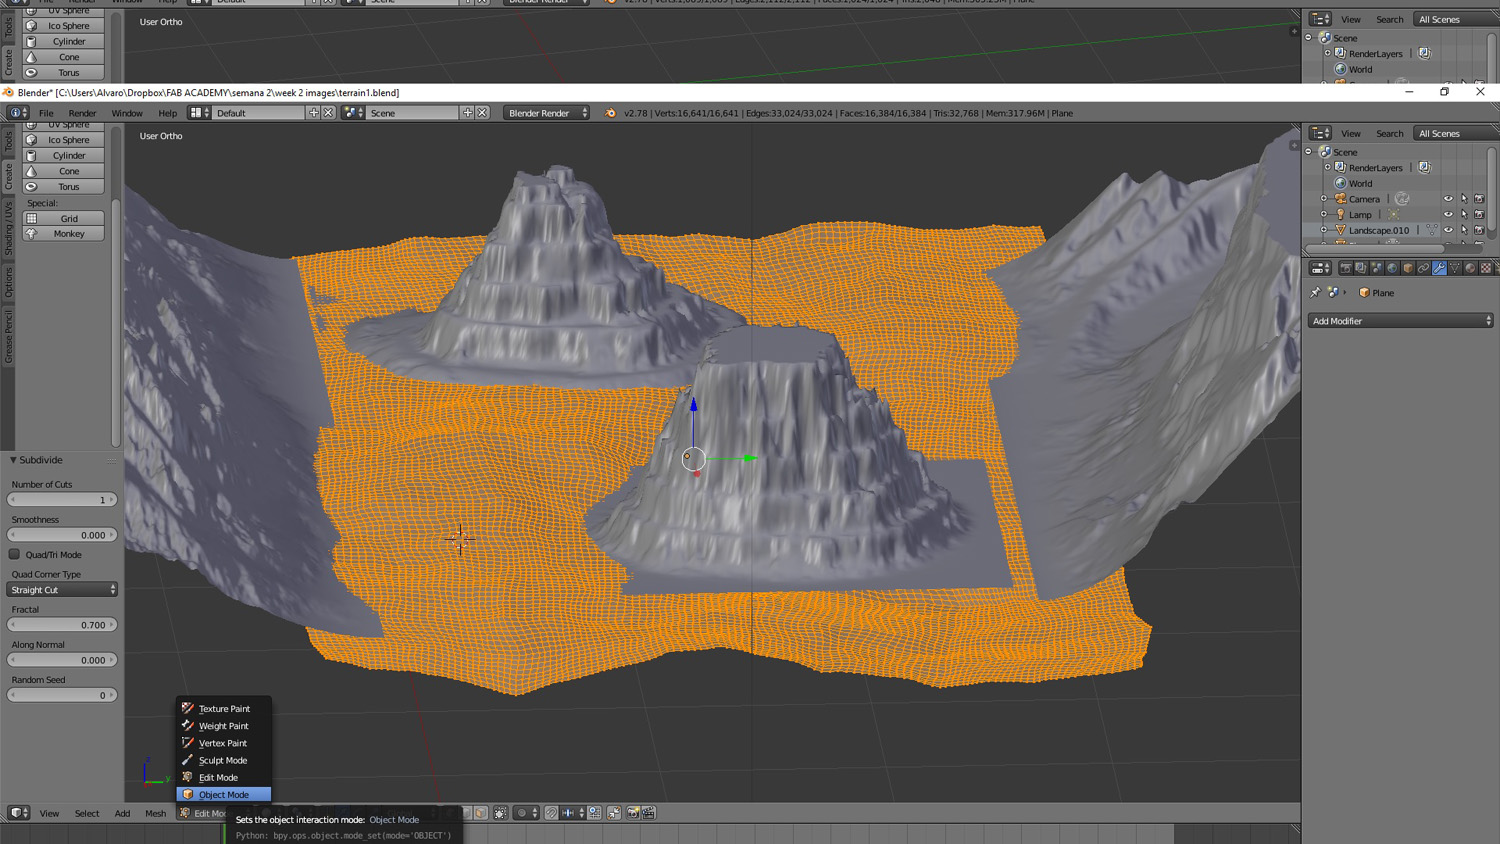
Task: Open the Render menu in main window
Action: [82, 113]
